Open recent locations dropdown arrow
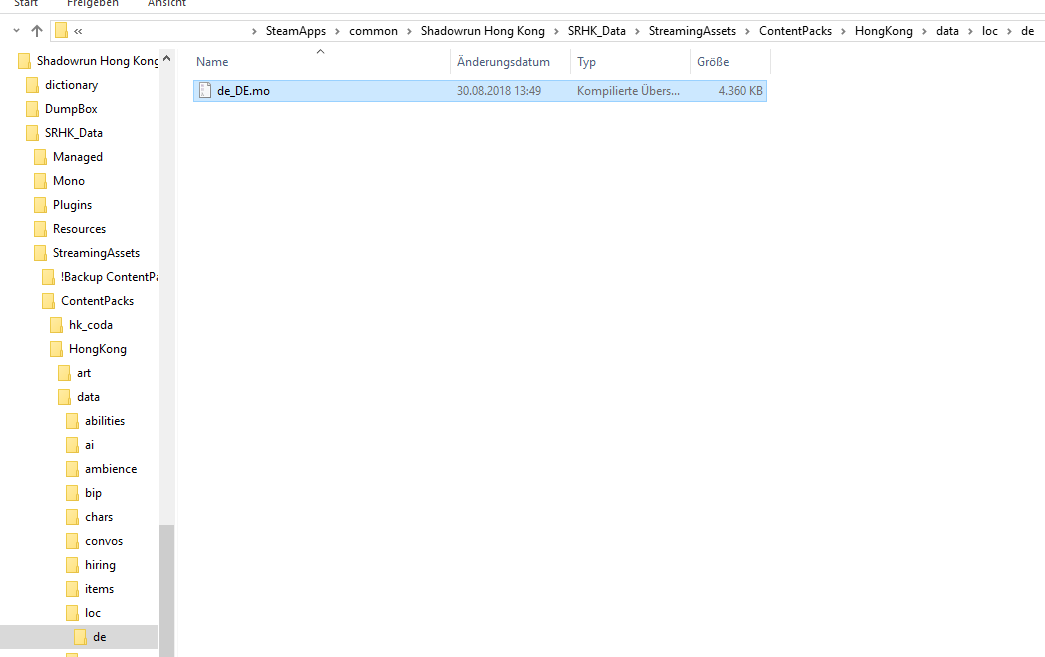The height and width of the screenshot is (657, 1045). pos(17,31)
